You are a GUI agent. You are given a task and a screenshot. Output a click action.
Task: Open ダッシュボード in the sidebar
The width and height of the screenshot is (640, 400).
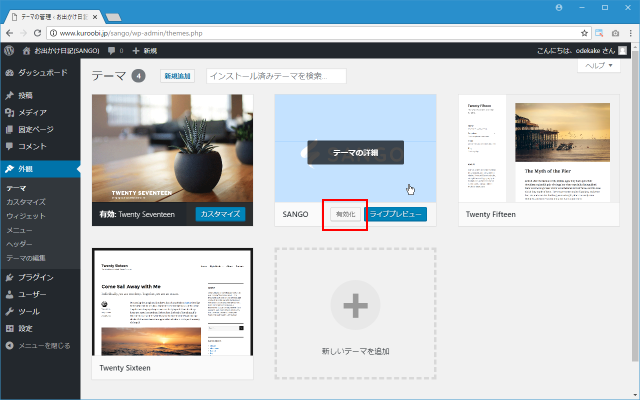tap(40, 73)
